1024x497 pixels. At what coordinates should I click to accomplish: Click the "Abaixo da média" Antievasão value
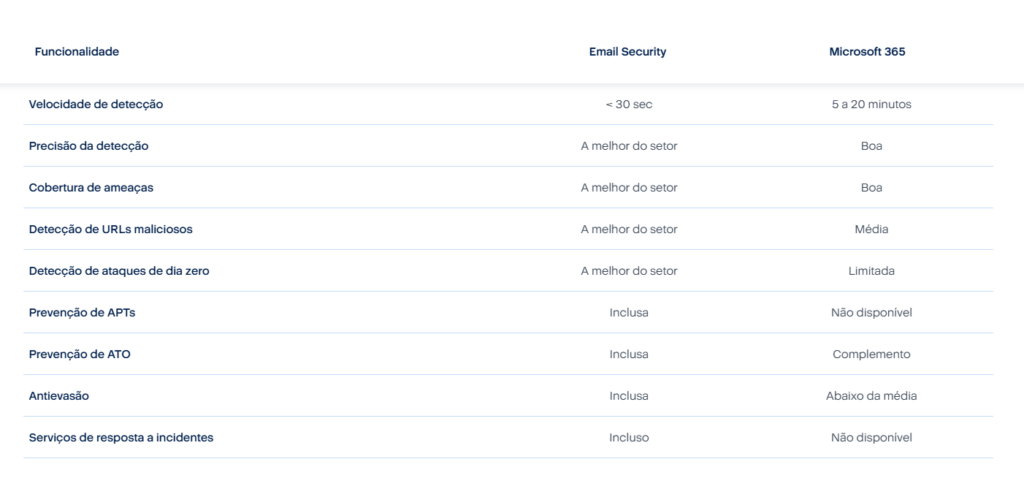(871, 396)
